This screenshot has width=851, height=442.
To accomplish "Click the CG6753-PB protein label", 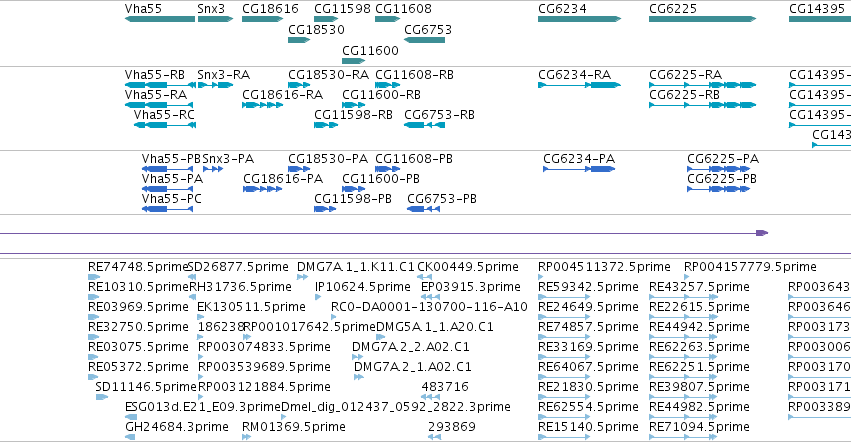I will (442, 199).
